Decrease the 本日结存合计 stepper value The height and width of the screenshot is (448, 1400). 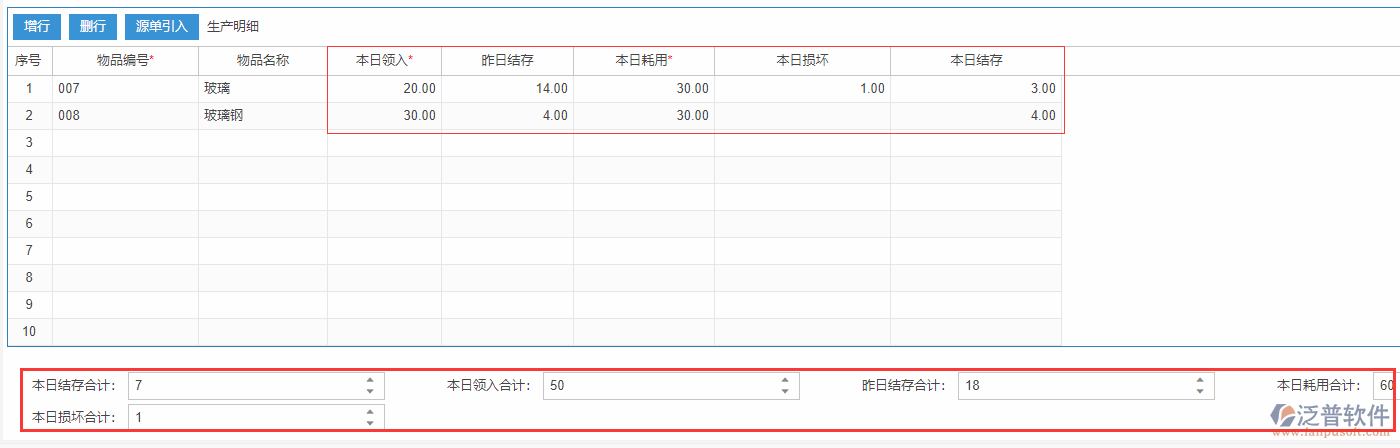pyautogui.click(x=370, y=392)
